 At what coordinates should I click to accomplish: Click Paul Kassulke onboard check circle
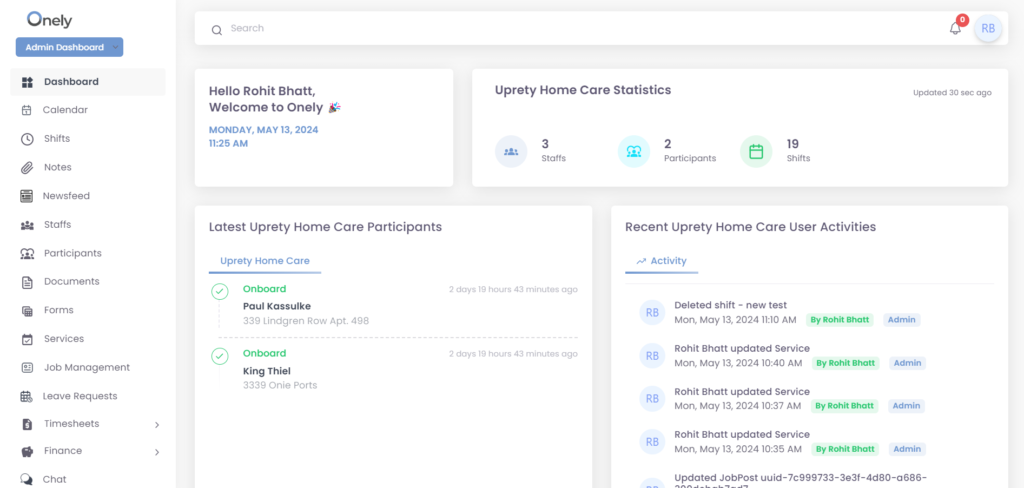click(x=219, y=291)
